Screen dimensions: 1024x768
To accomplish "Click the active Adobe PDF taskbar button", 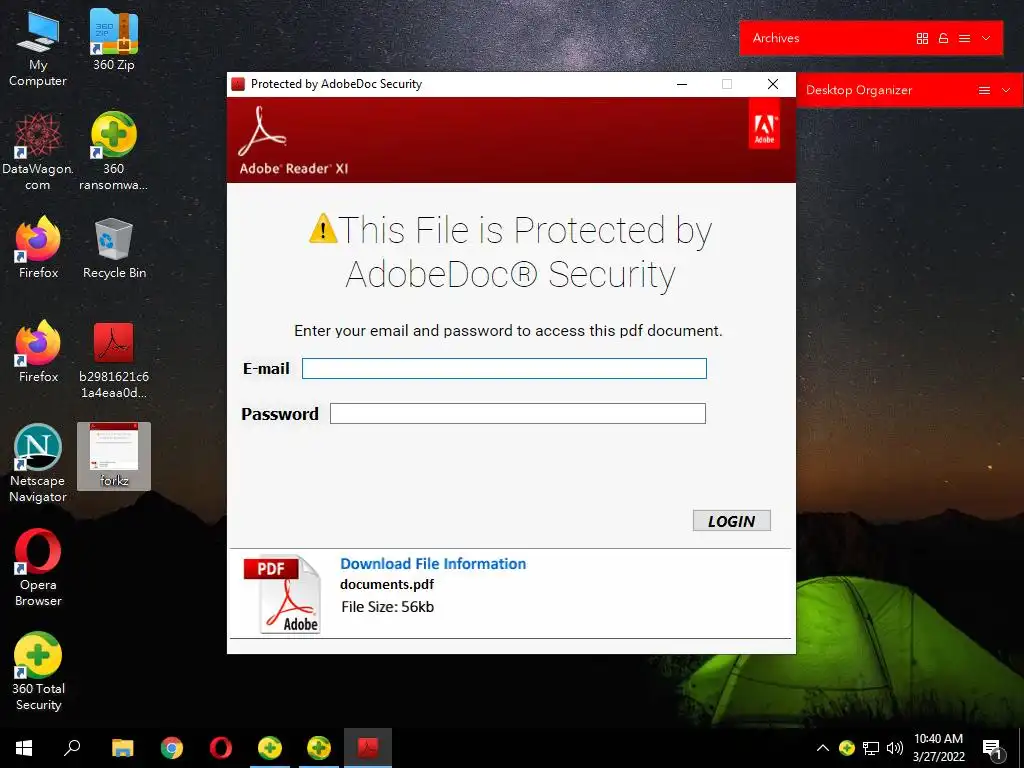I will pyautogui.click(x=368, y=748).
